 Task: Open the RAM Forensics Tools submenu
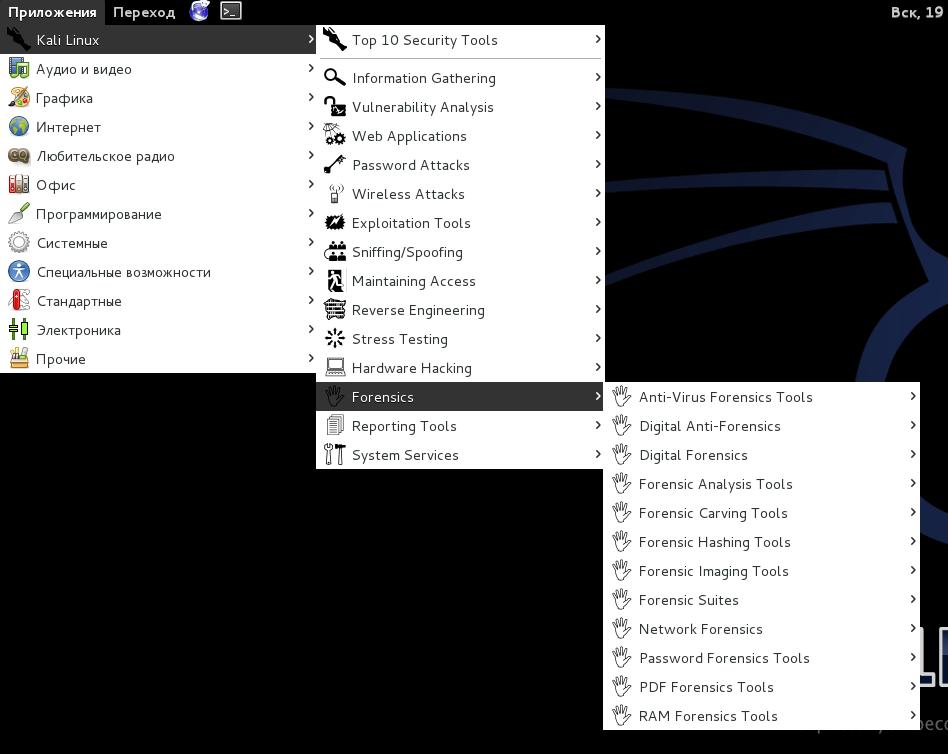(x=762, y=716)
